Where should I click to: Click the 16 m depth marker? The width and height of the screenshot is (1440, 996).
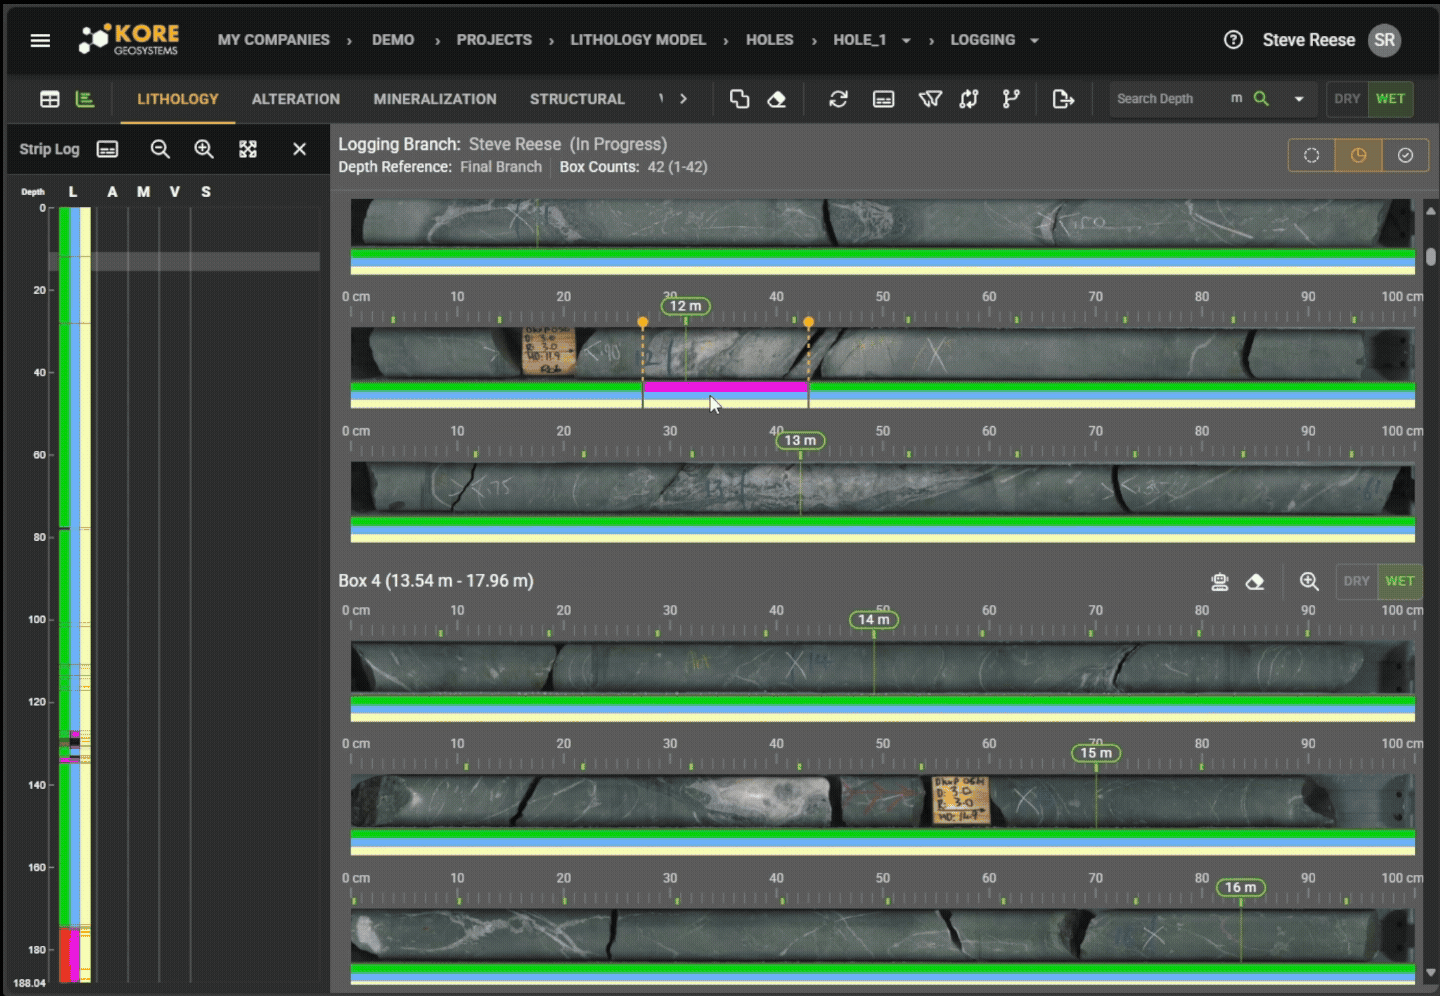pyautogui.click(x=1241, y=887)
